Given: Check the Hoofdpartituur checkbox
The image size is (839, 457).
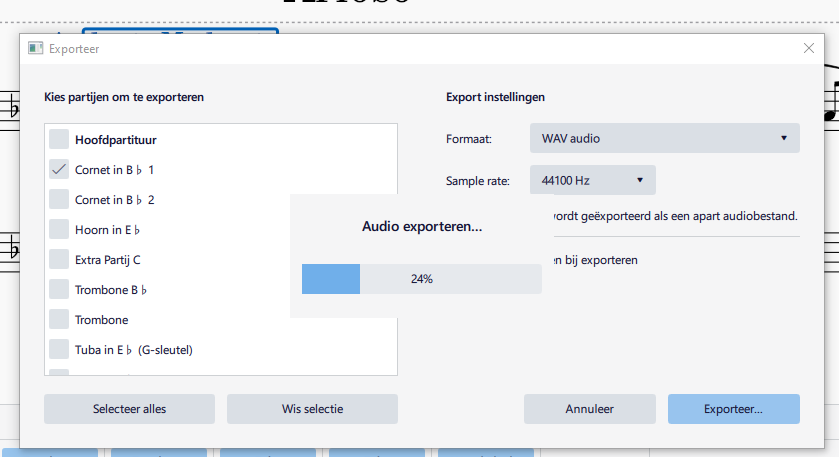Looking at the screenshot, I should click(x=59, y=139).
